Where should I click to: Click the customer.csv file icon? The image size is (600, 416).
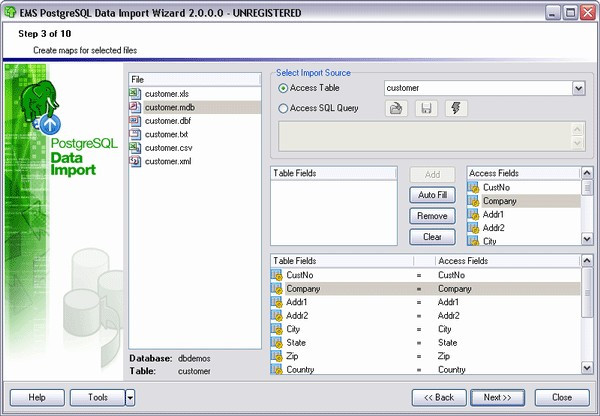135,147
